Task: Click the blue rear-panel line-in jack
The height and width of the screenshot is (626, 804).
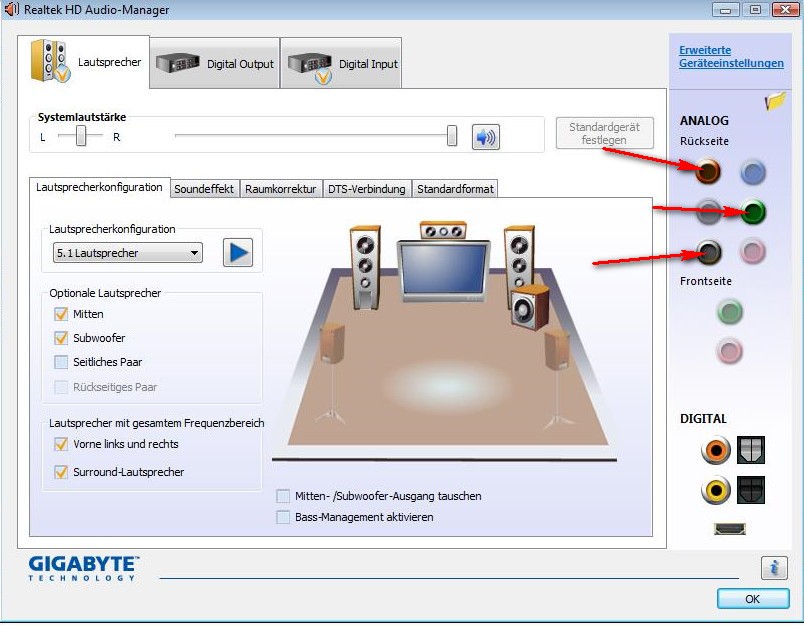Action: pyautogui.click(x=753, y=172)
